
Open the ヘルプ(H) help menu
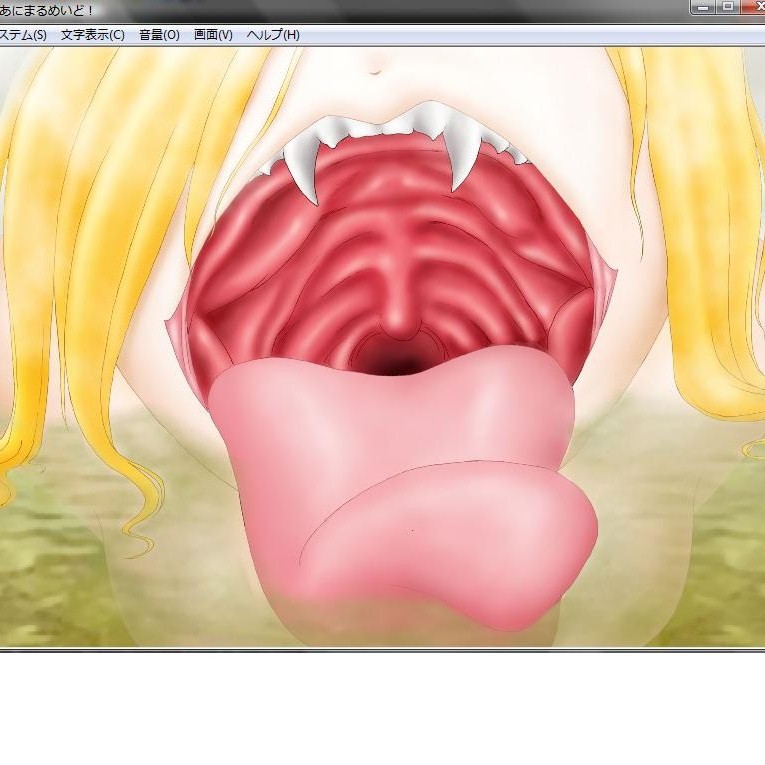(273, 35)
